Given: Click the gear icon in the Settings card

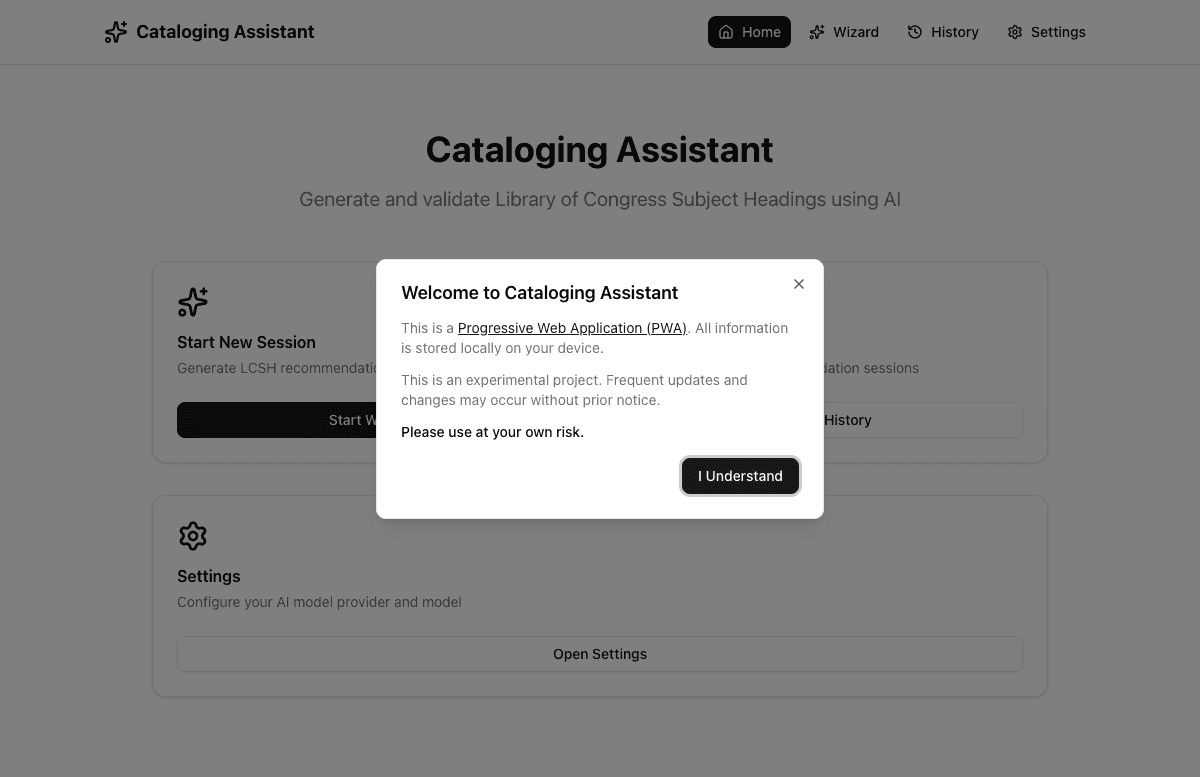Looking at the screenshot, I should click(193, 536).
